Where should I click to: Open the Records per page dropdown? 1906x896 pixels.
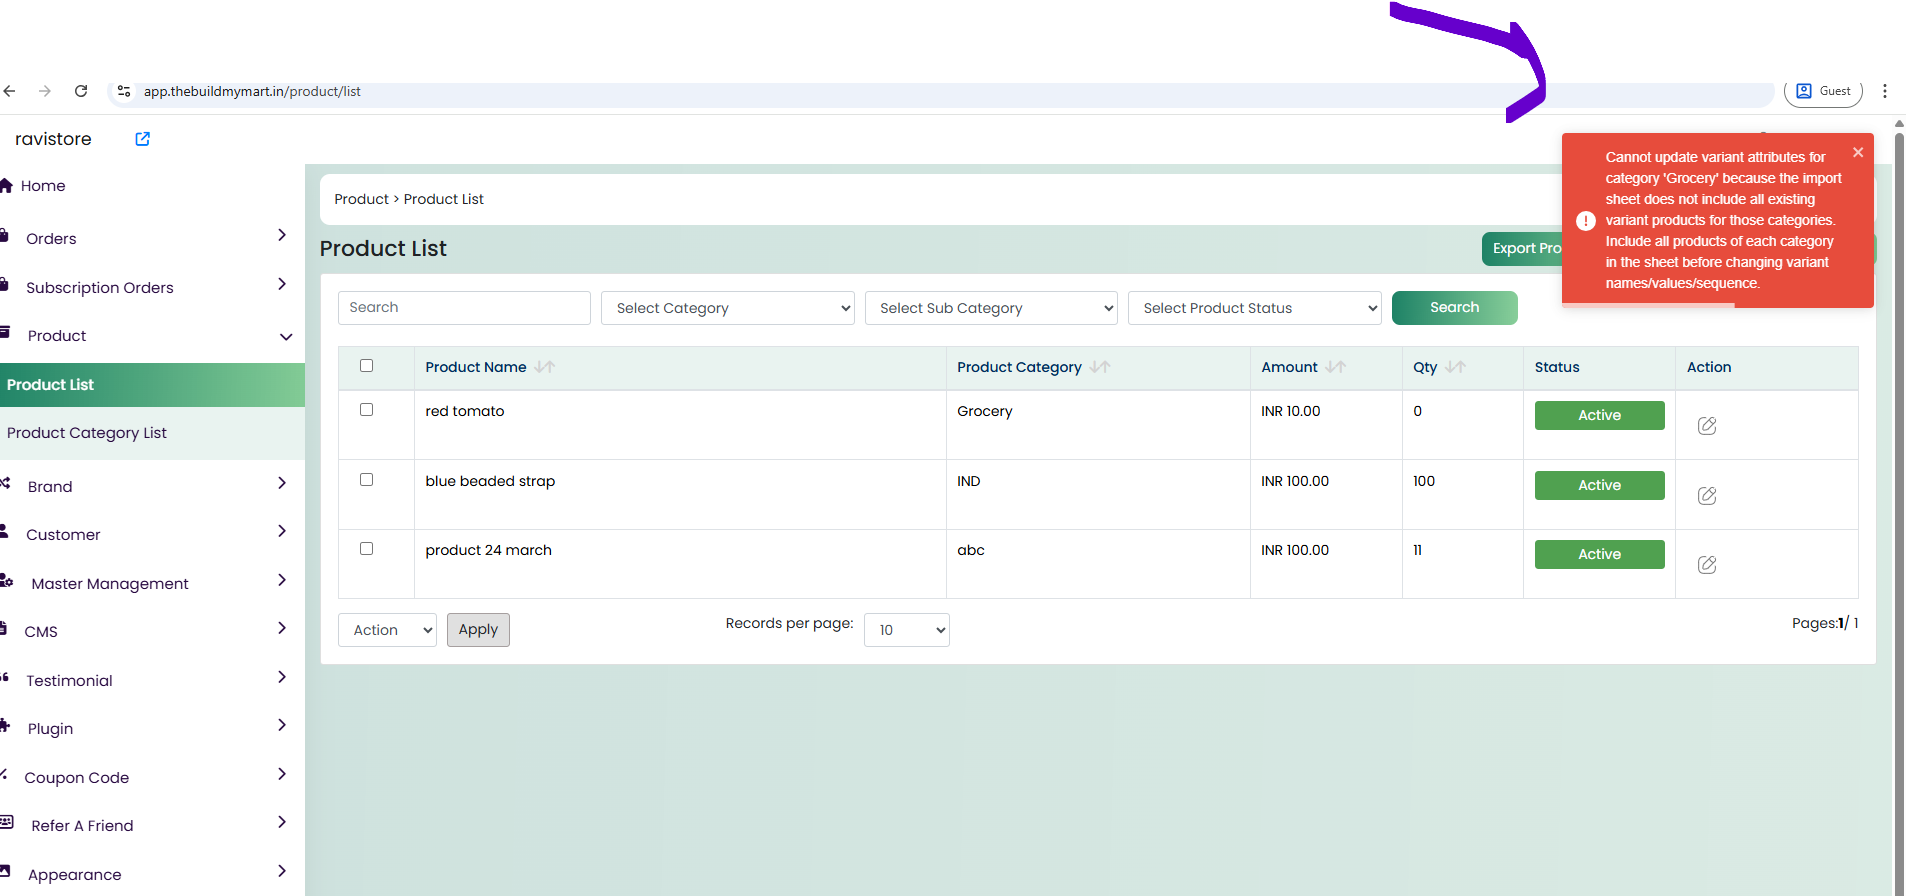(x=907, y=630)
